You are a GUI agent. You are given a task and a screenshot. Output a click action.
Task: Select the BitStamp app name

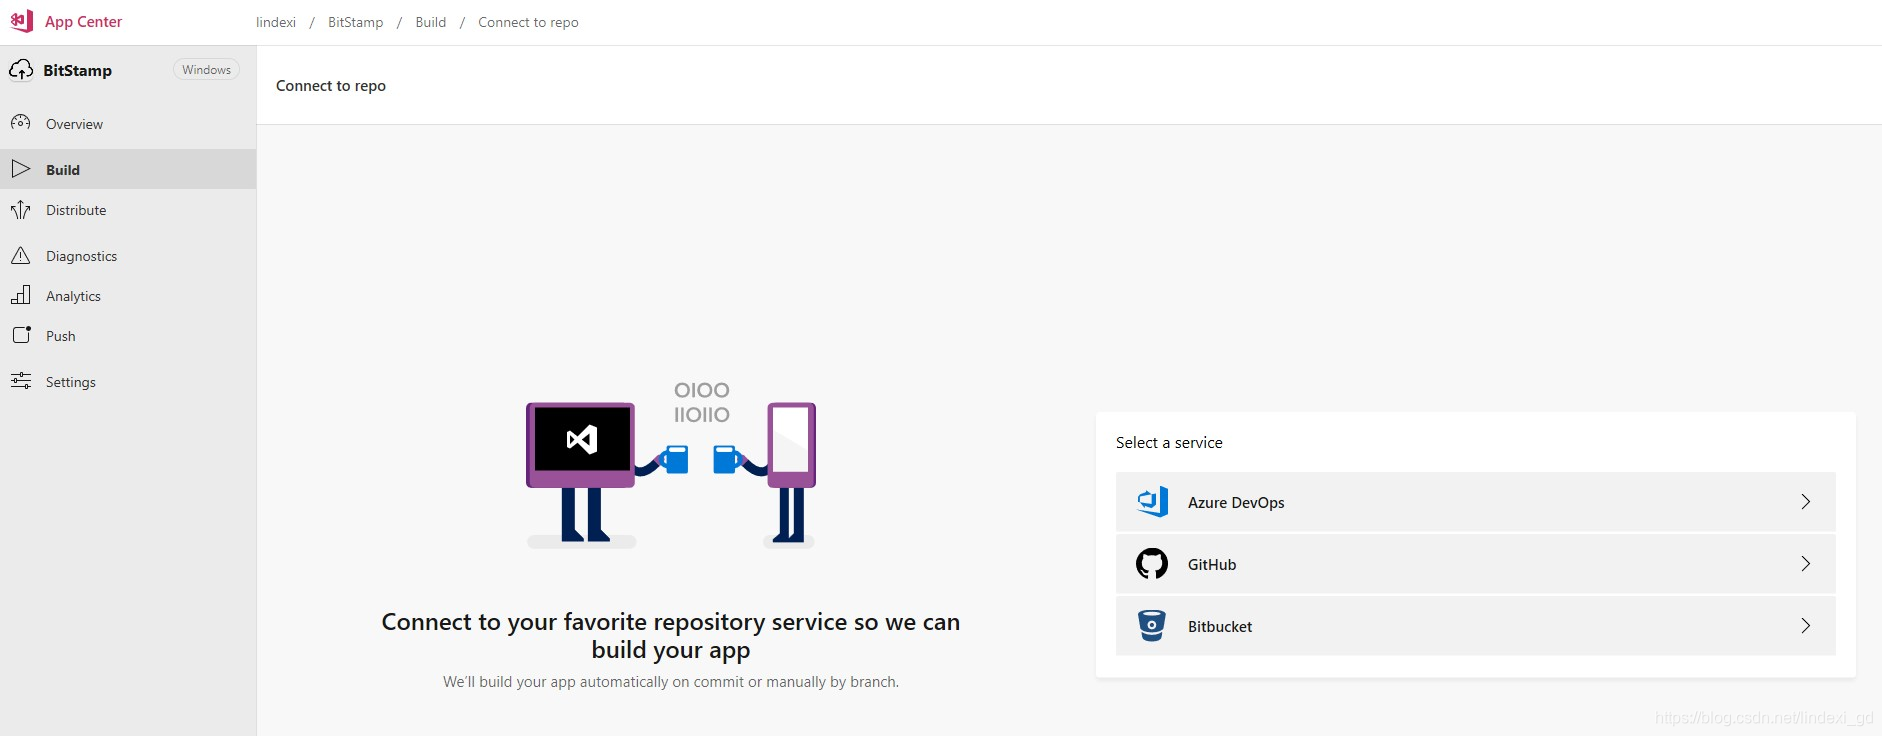pyautogui.click(x=77, y=70)
